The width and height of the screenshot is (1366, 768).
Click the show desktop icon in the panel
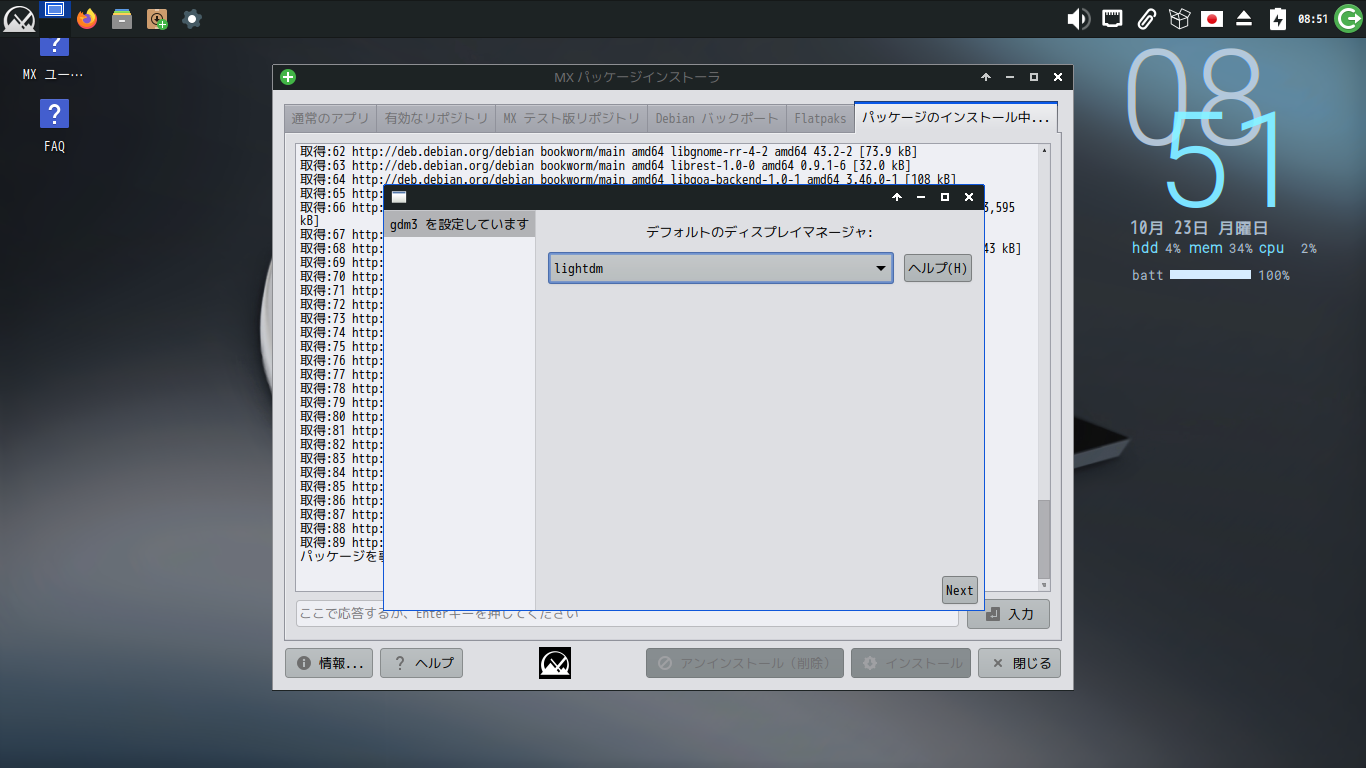(55, 11)
